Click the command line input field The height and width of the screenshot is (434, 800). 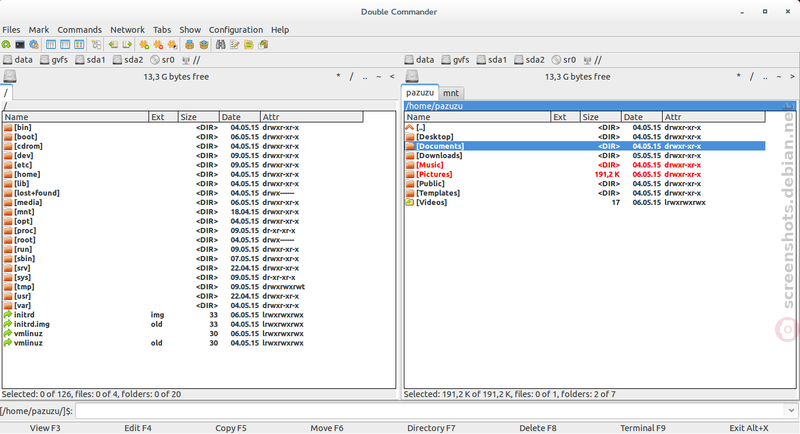click(x=430, y=411)
